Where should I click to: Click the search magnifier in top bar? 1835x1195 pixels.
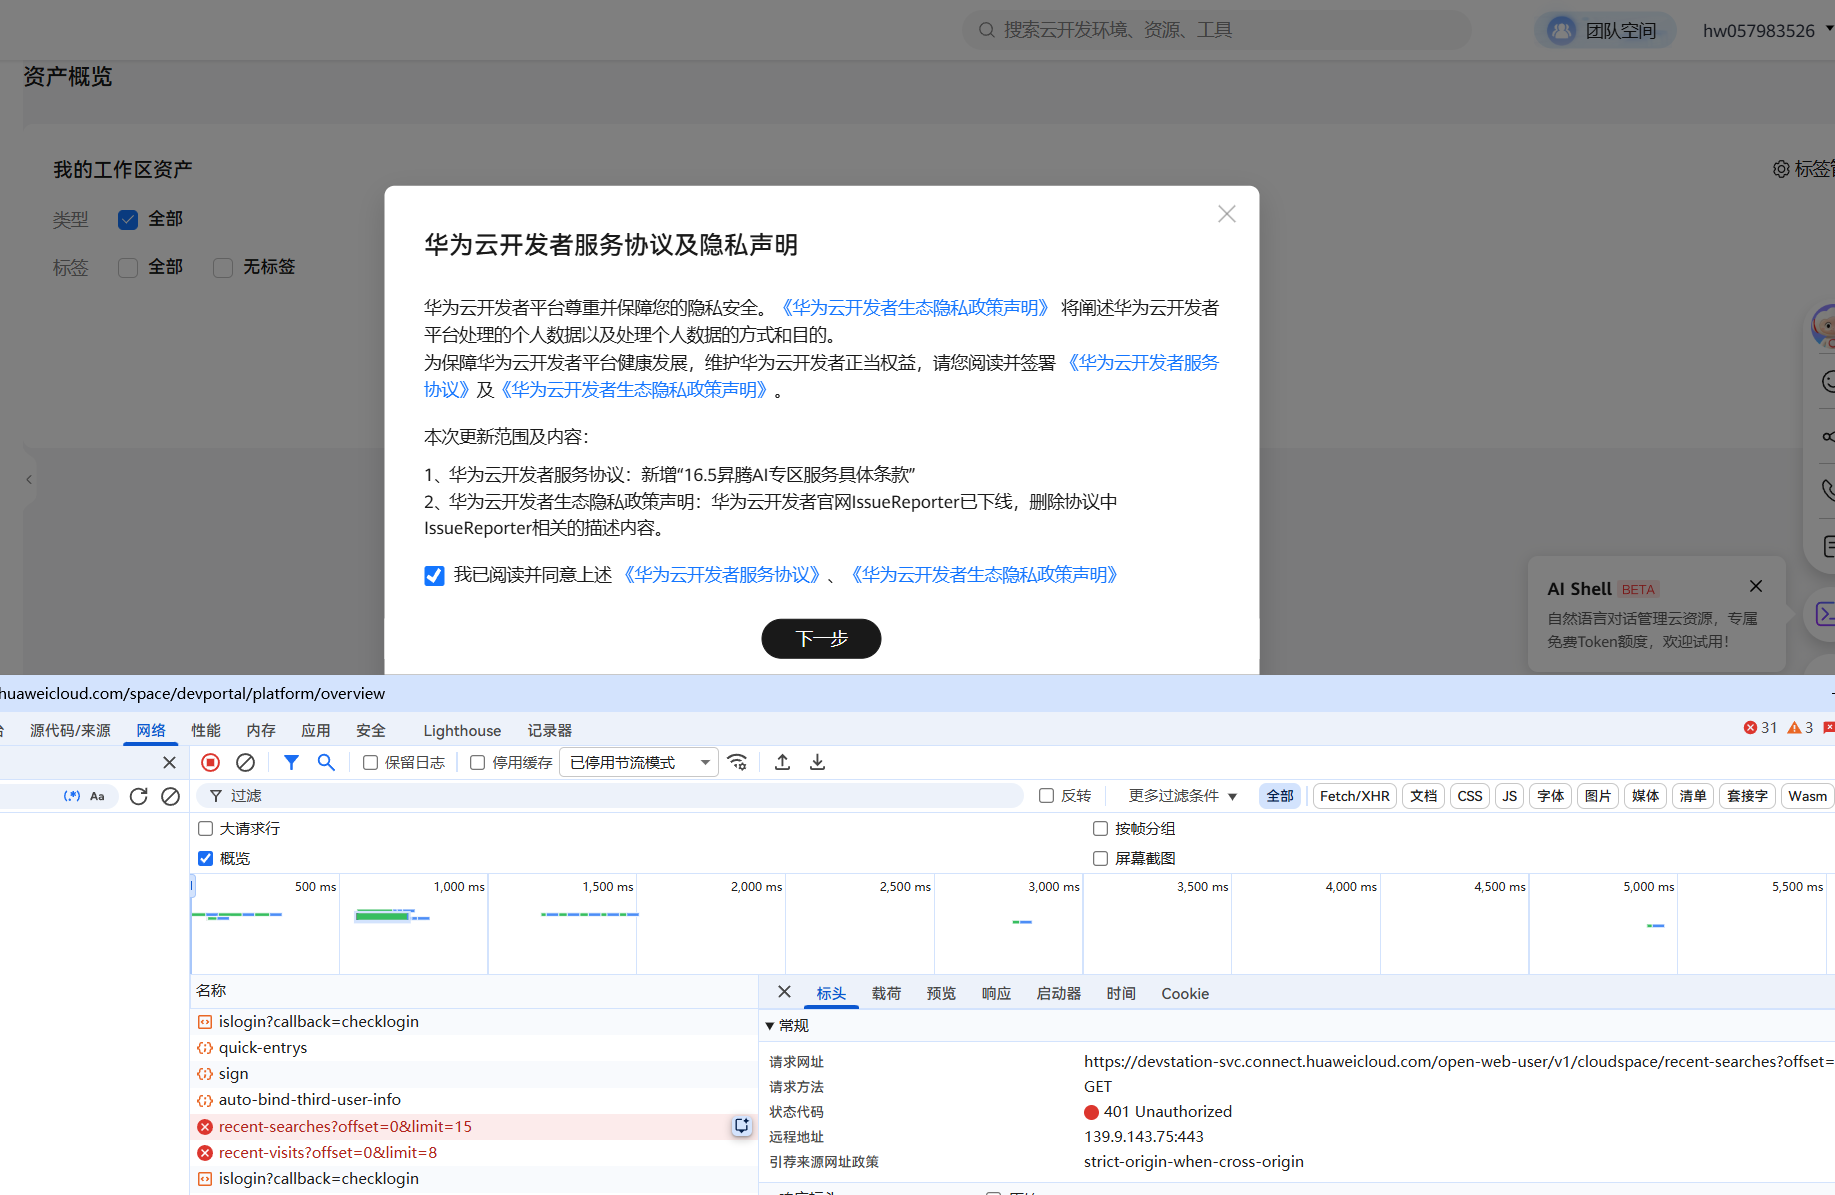(986, 30)
